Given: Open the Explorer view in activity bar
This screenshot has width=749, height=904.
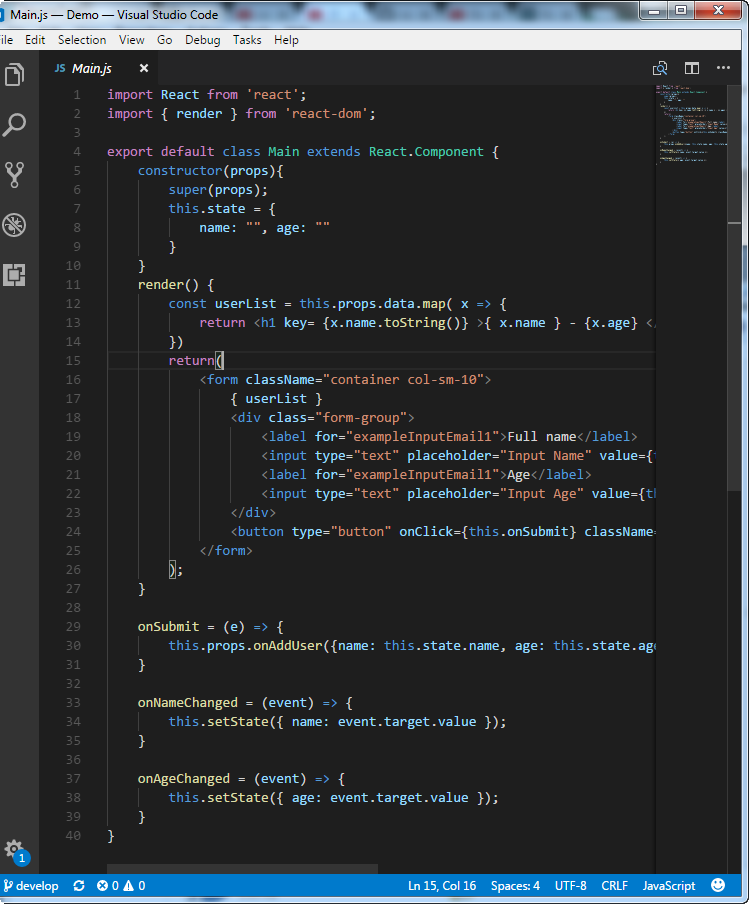Looking at the screenshot, I should (14, 75).
